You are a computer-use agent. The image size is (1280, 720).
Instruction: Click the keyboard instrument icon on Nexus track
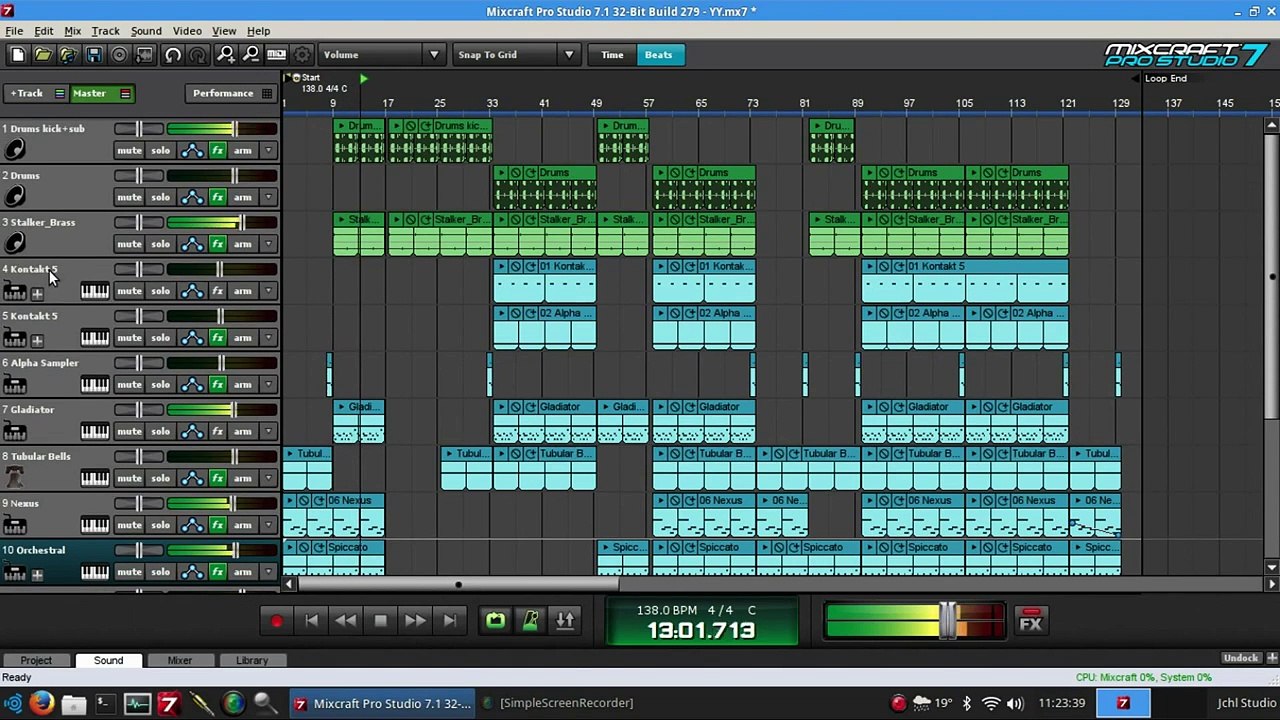point(14,525)
